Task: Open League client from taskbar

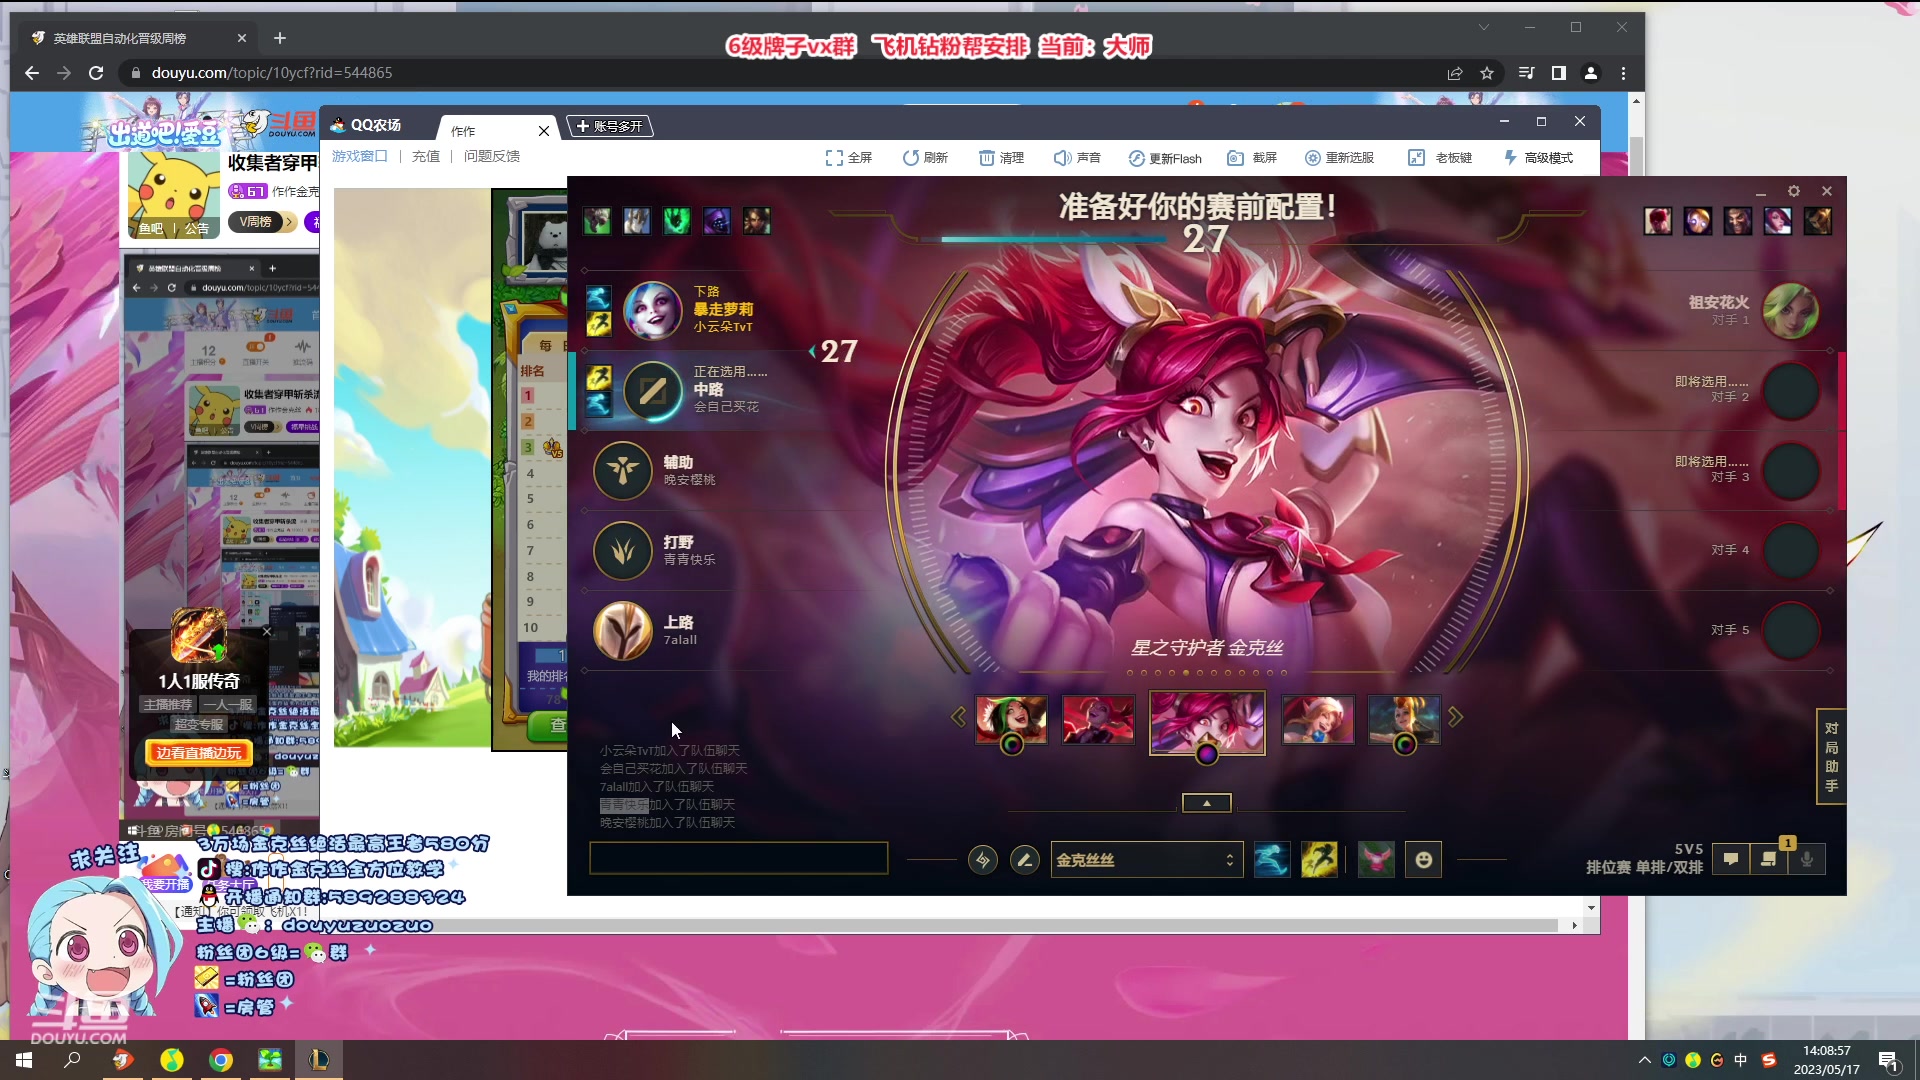Action: coord(319,1060)
